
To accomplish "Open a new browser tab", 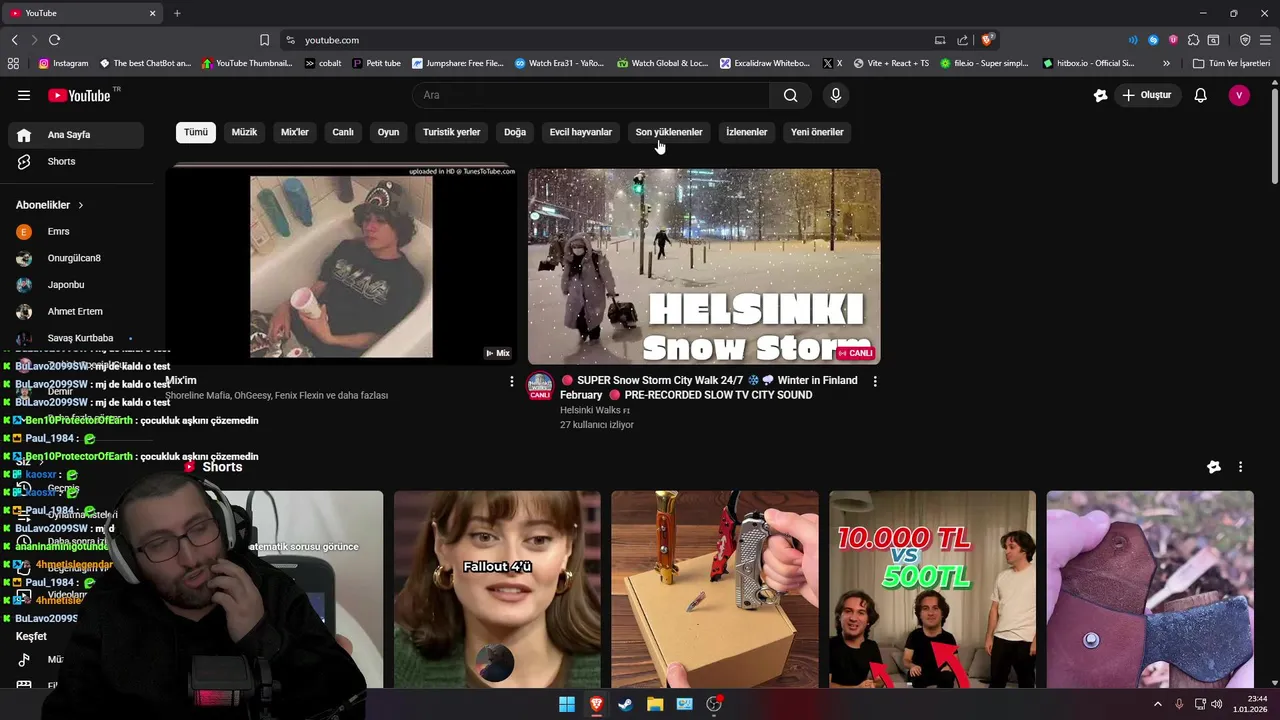I will 177,13.
